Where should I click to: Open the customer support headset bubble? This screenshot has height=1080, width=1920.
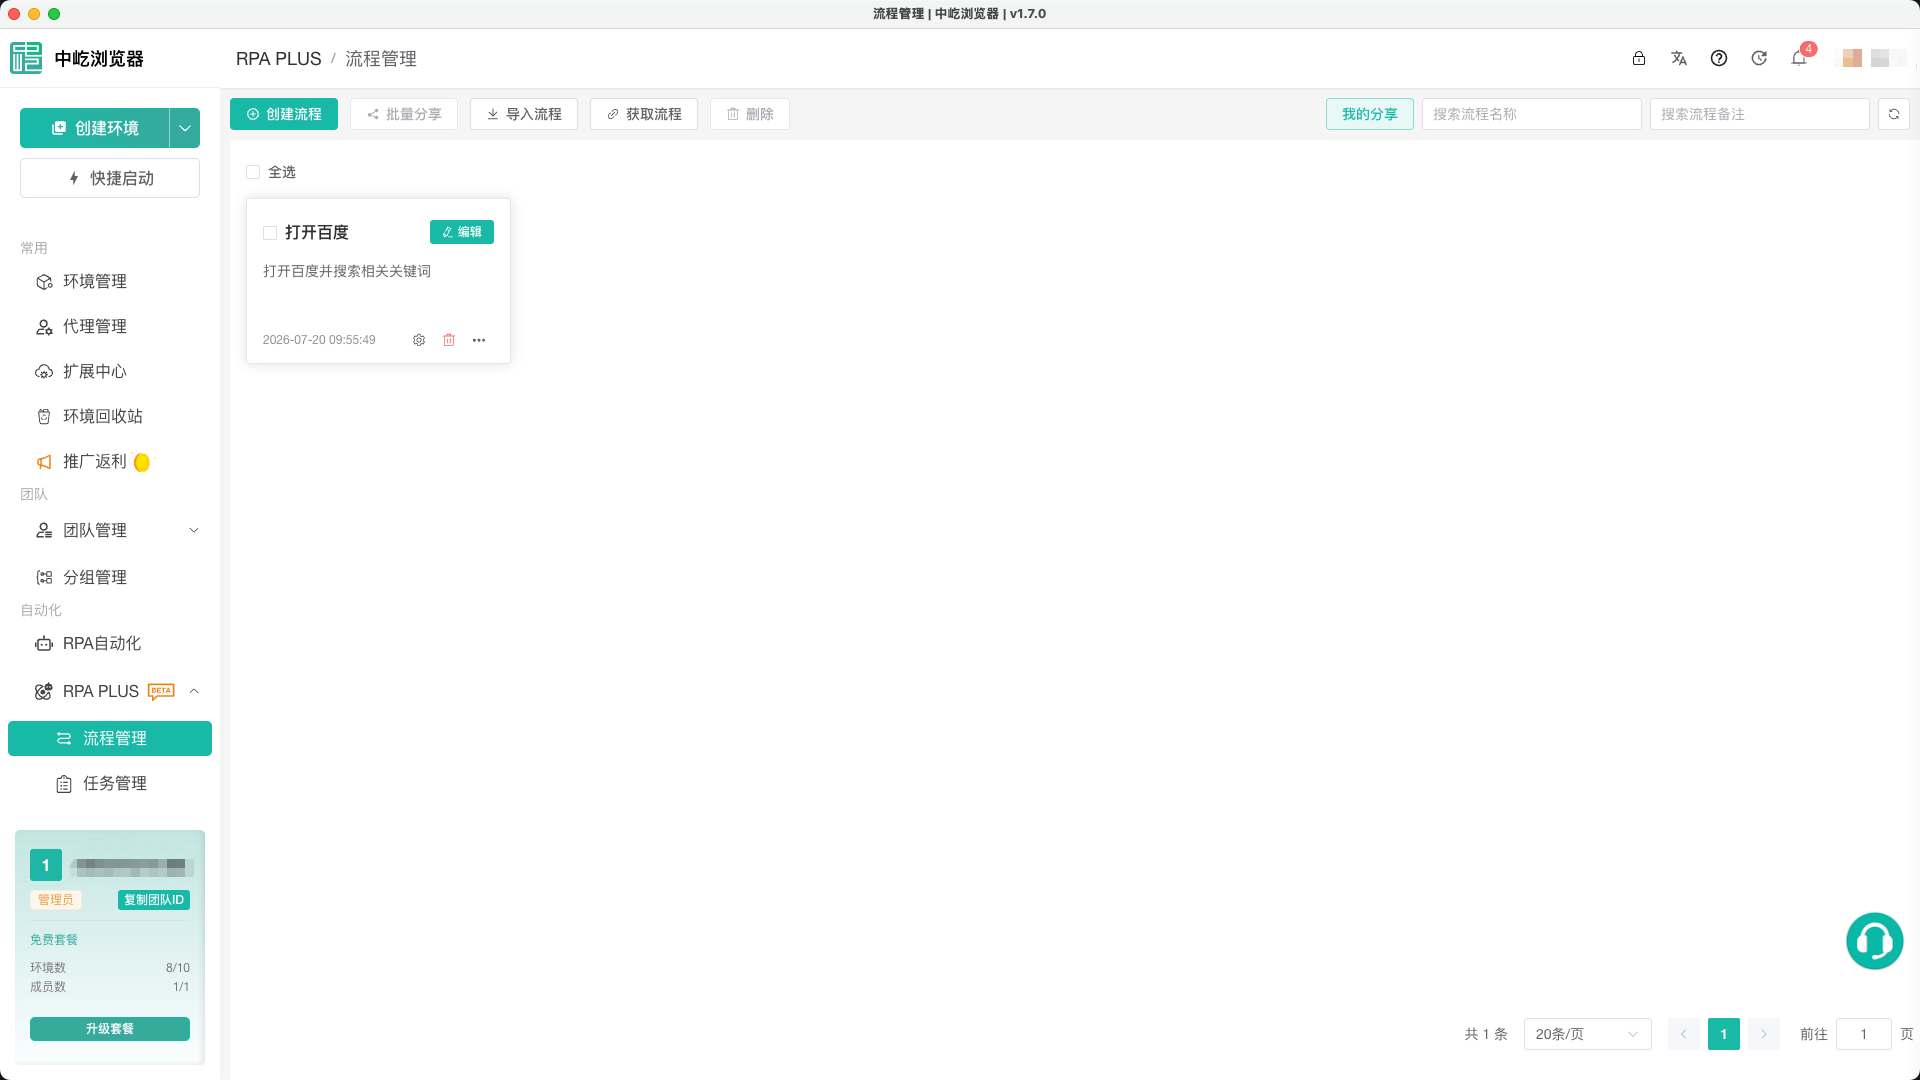coord(1874,941)
